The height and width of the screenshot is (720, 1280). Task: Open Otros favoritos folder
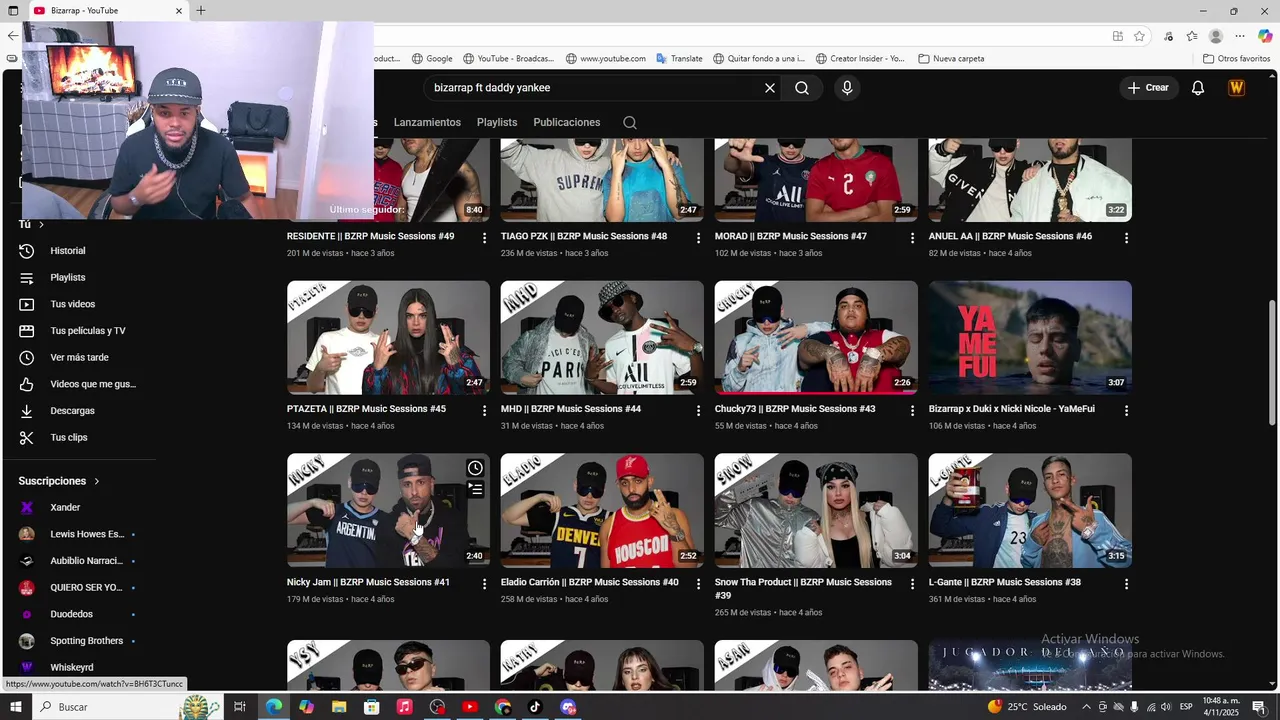[x=1236, y=59]
